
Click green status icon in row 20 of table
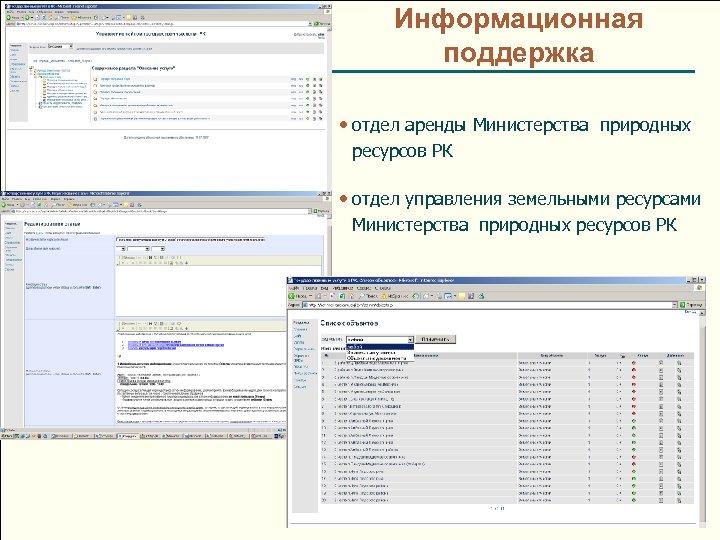634,500
